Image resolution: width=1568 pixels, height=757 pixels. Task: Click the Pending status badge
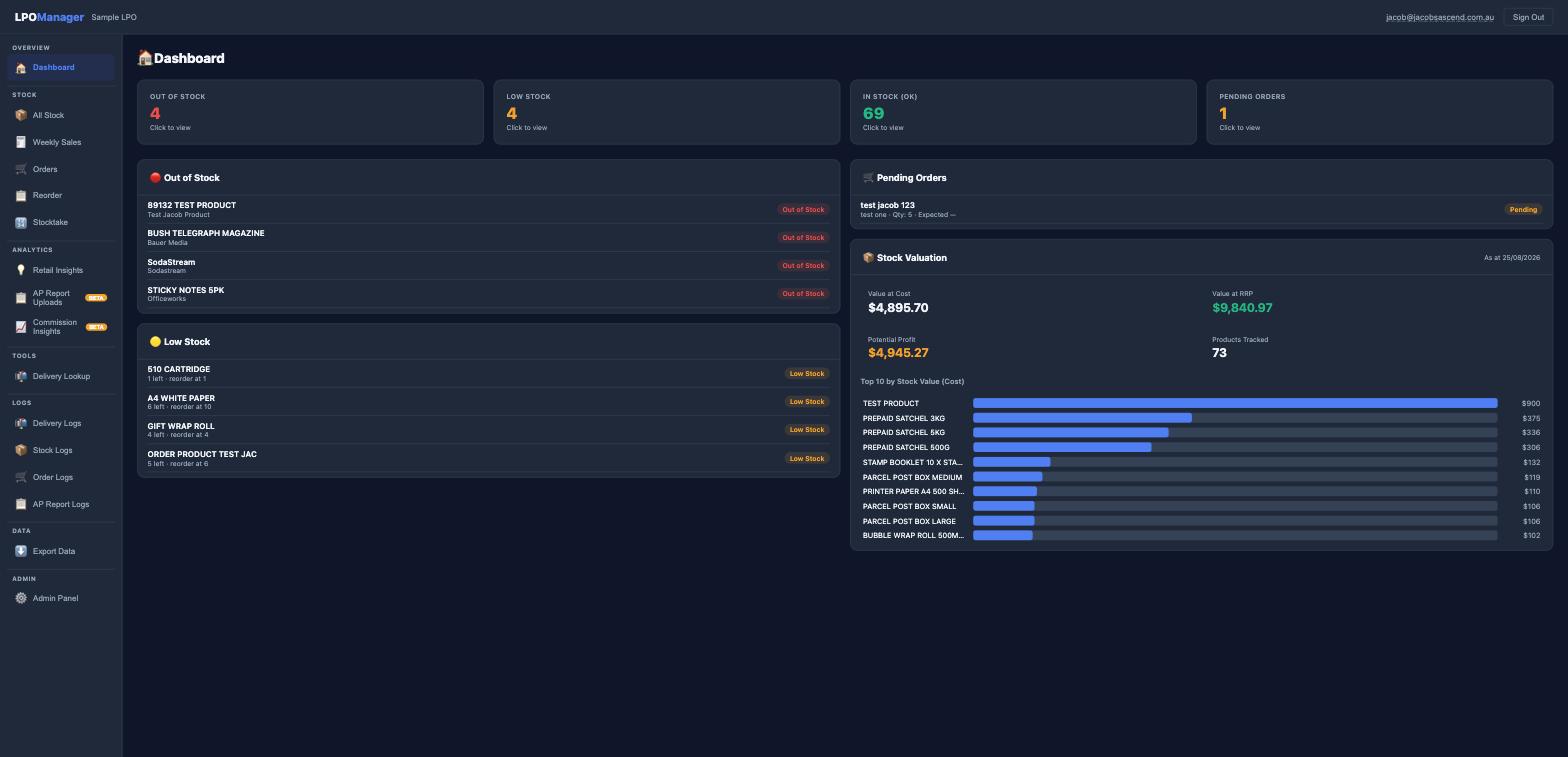point(1523,210)
